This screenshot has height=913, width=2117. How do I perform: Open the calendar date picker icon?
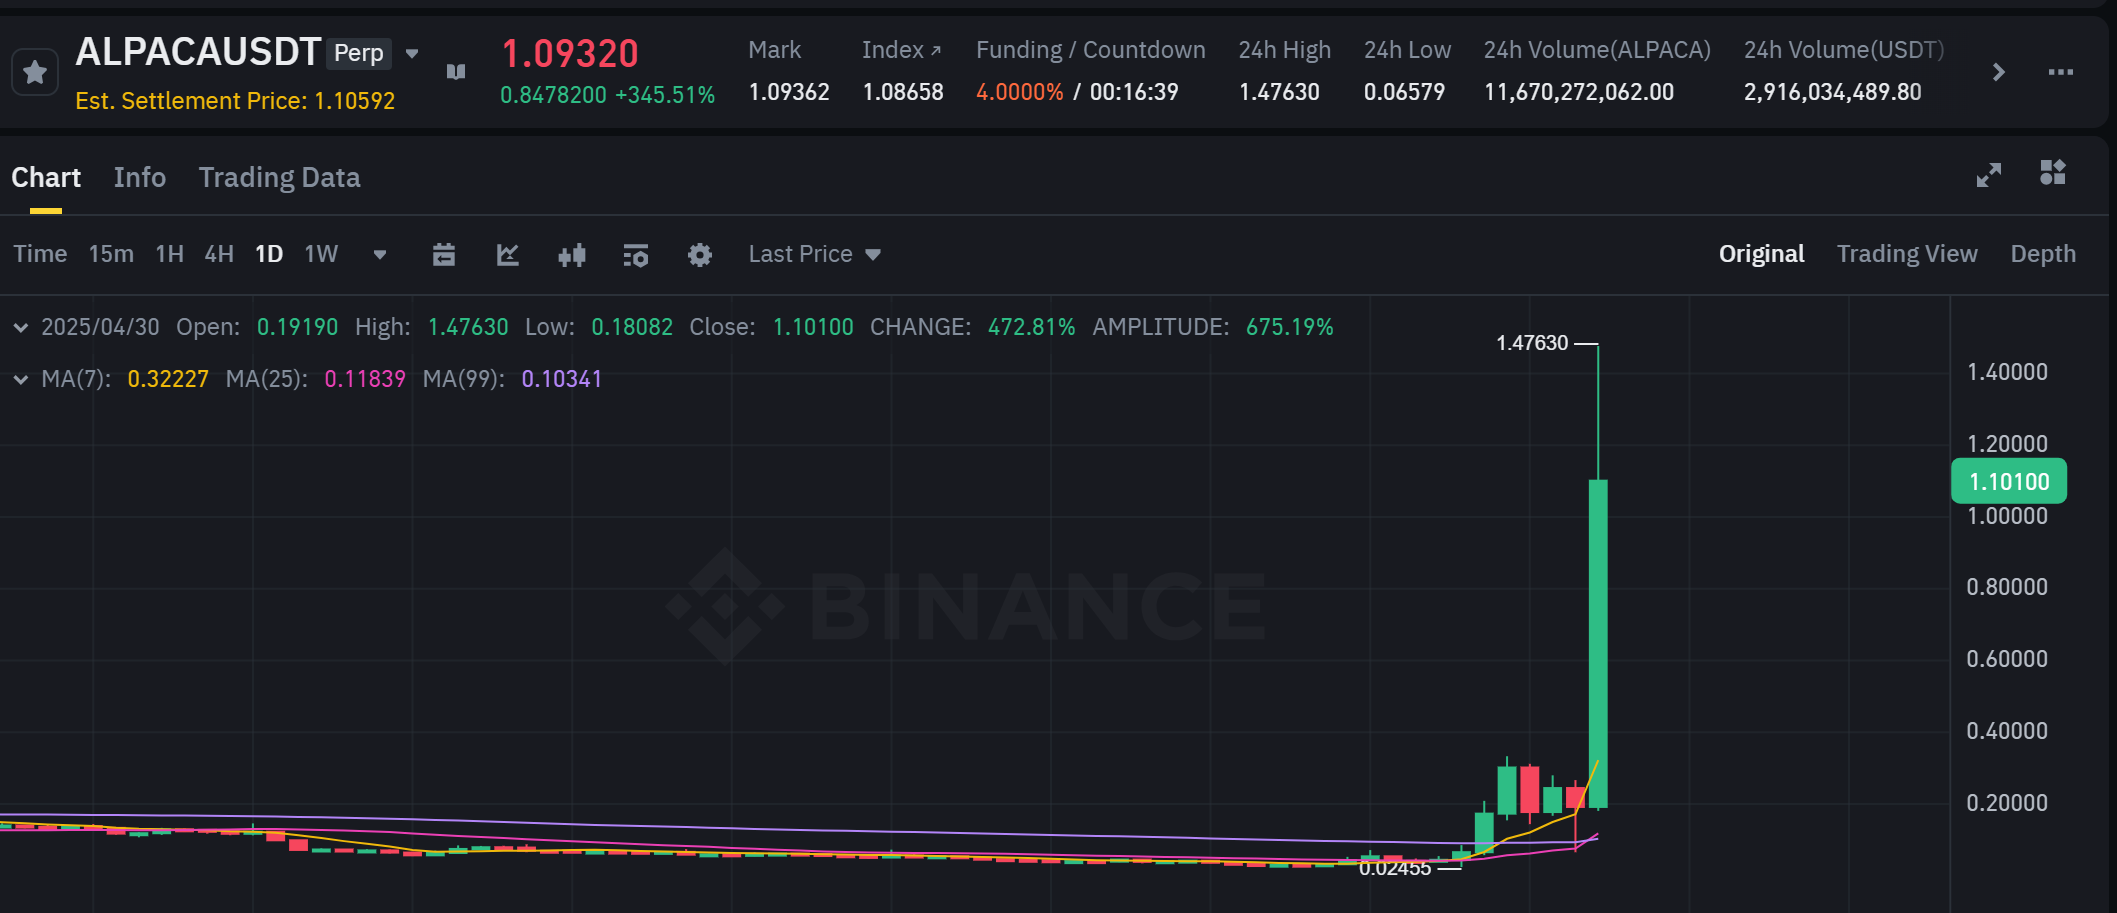444,255
